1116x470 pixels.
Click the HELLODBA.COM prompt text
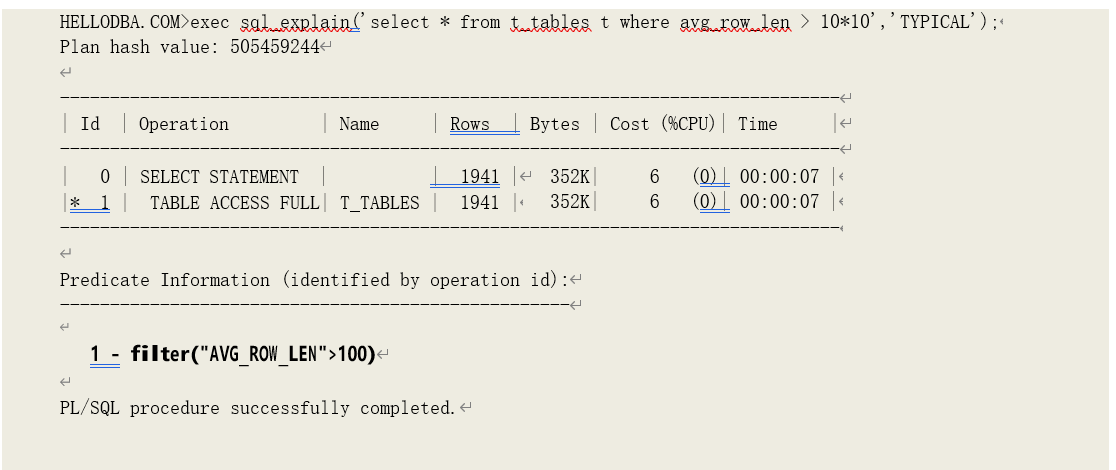[120, 22]
